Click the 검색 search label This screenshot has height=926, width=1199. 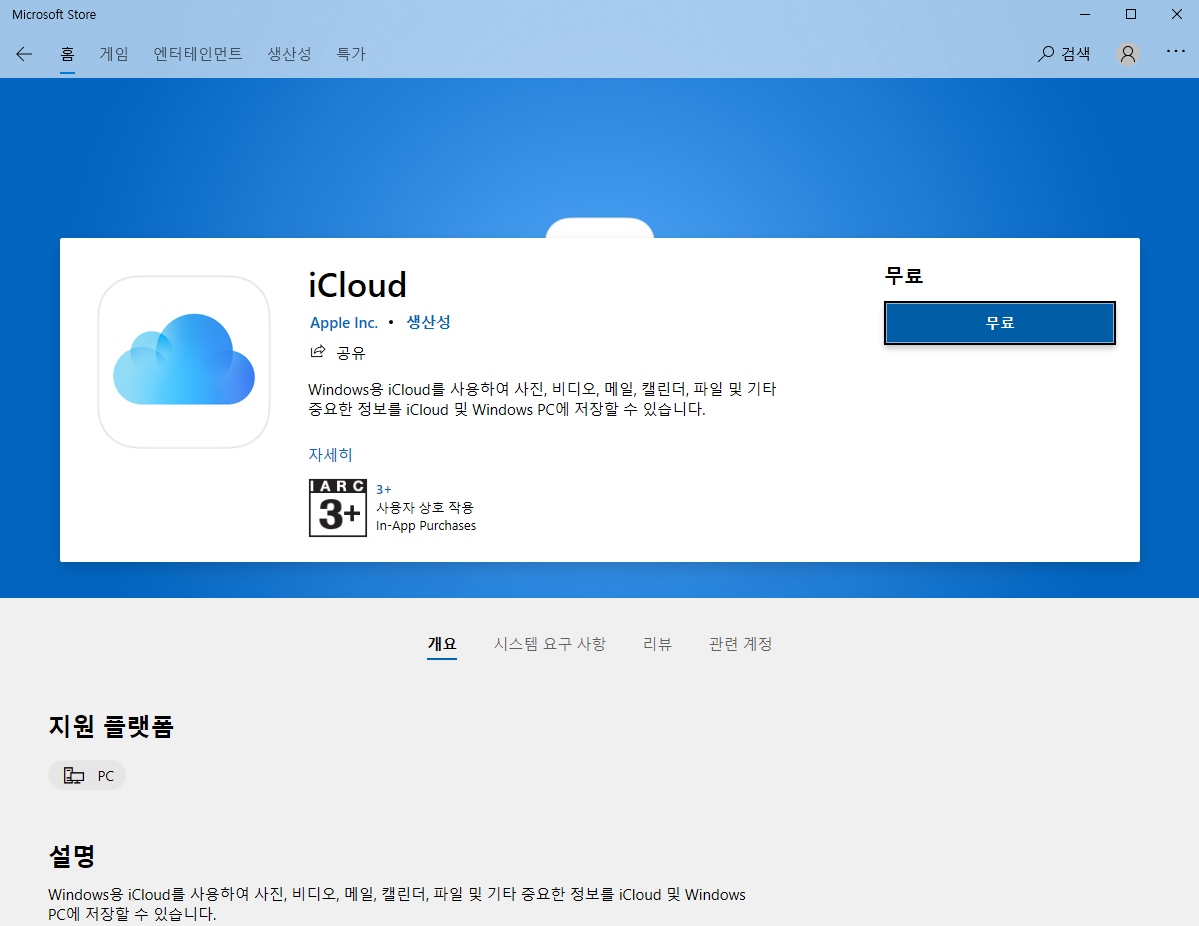[x=1076, y=54]
